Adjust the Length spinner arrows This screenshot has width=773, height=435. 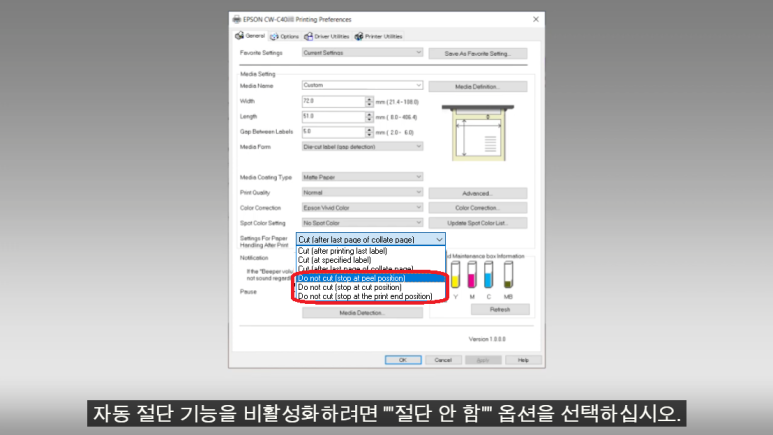369,117
